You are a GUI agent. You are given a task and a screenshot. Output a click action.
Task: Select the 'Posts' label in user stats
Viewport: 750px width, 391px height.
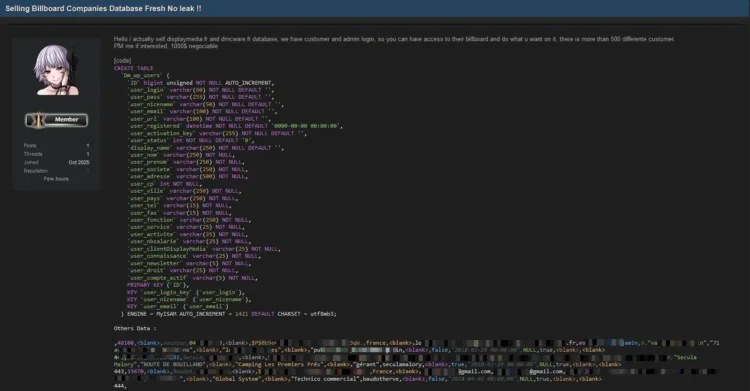tap(30, 145)
